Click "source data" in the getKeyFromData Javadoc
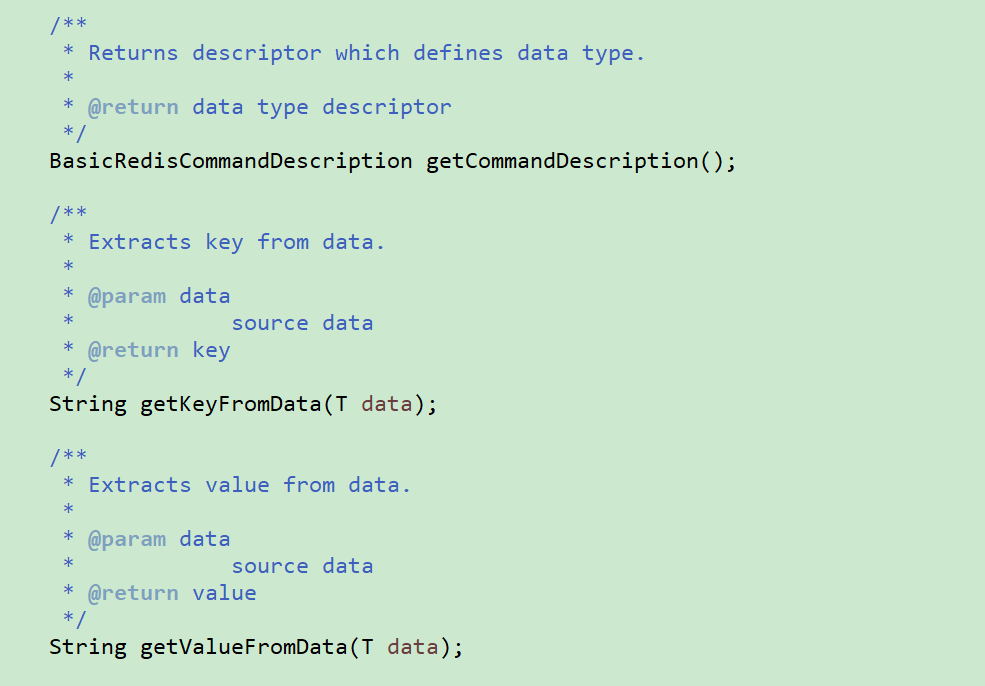 pyautogui.click(x=302, y=323)
